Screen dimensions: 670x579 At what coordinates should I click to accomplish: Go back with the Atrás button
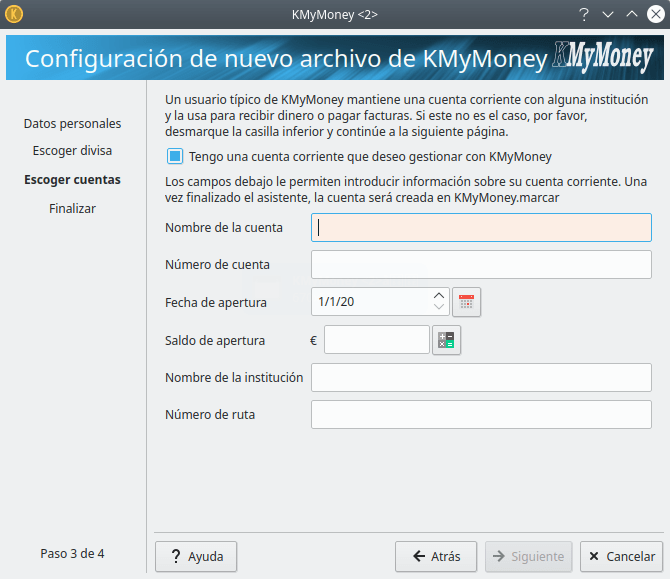pos(436,556)
